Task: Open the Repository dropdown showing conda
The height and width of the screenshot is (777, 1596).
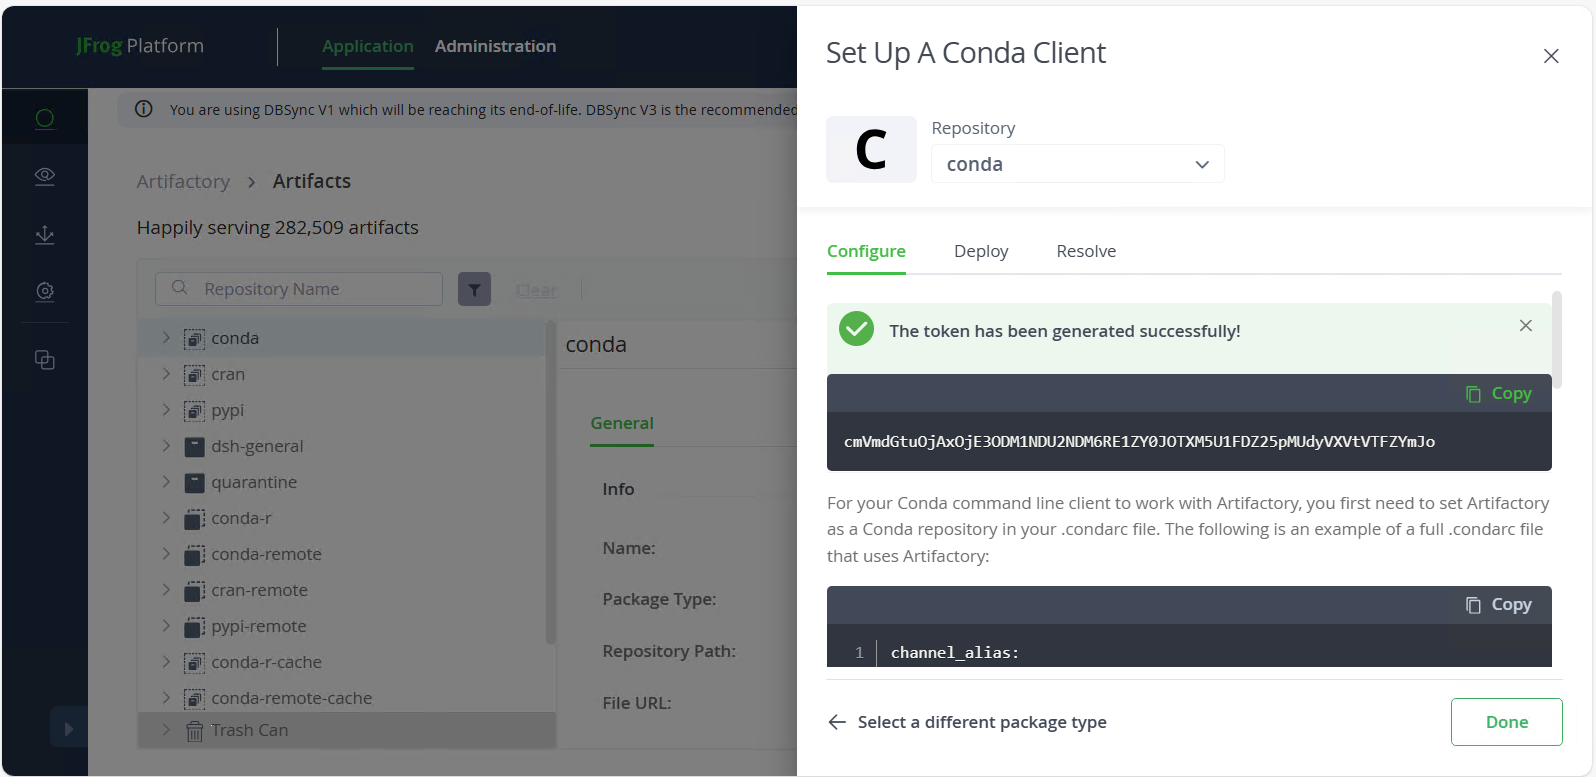Action: (x=1077, y=164)
